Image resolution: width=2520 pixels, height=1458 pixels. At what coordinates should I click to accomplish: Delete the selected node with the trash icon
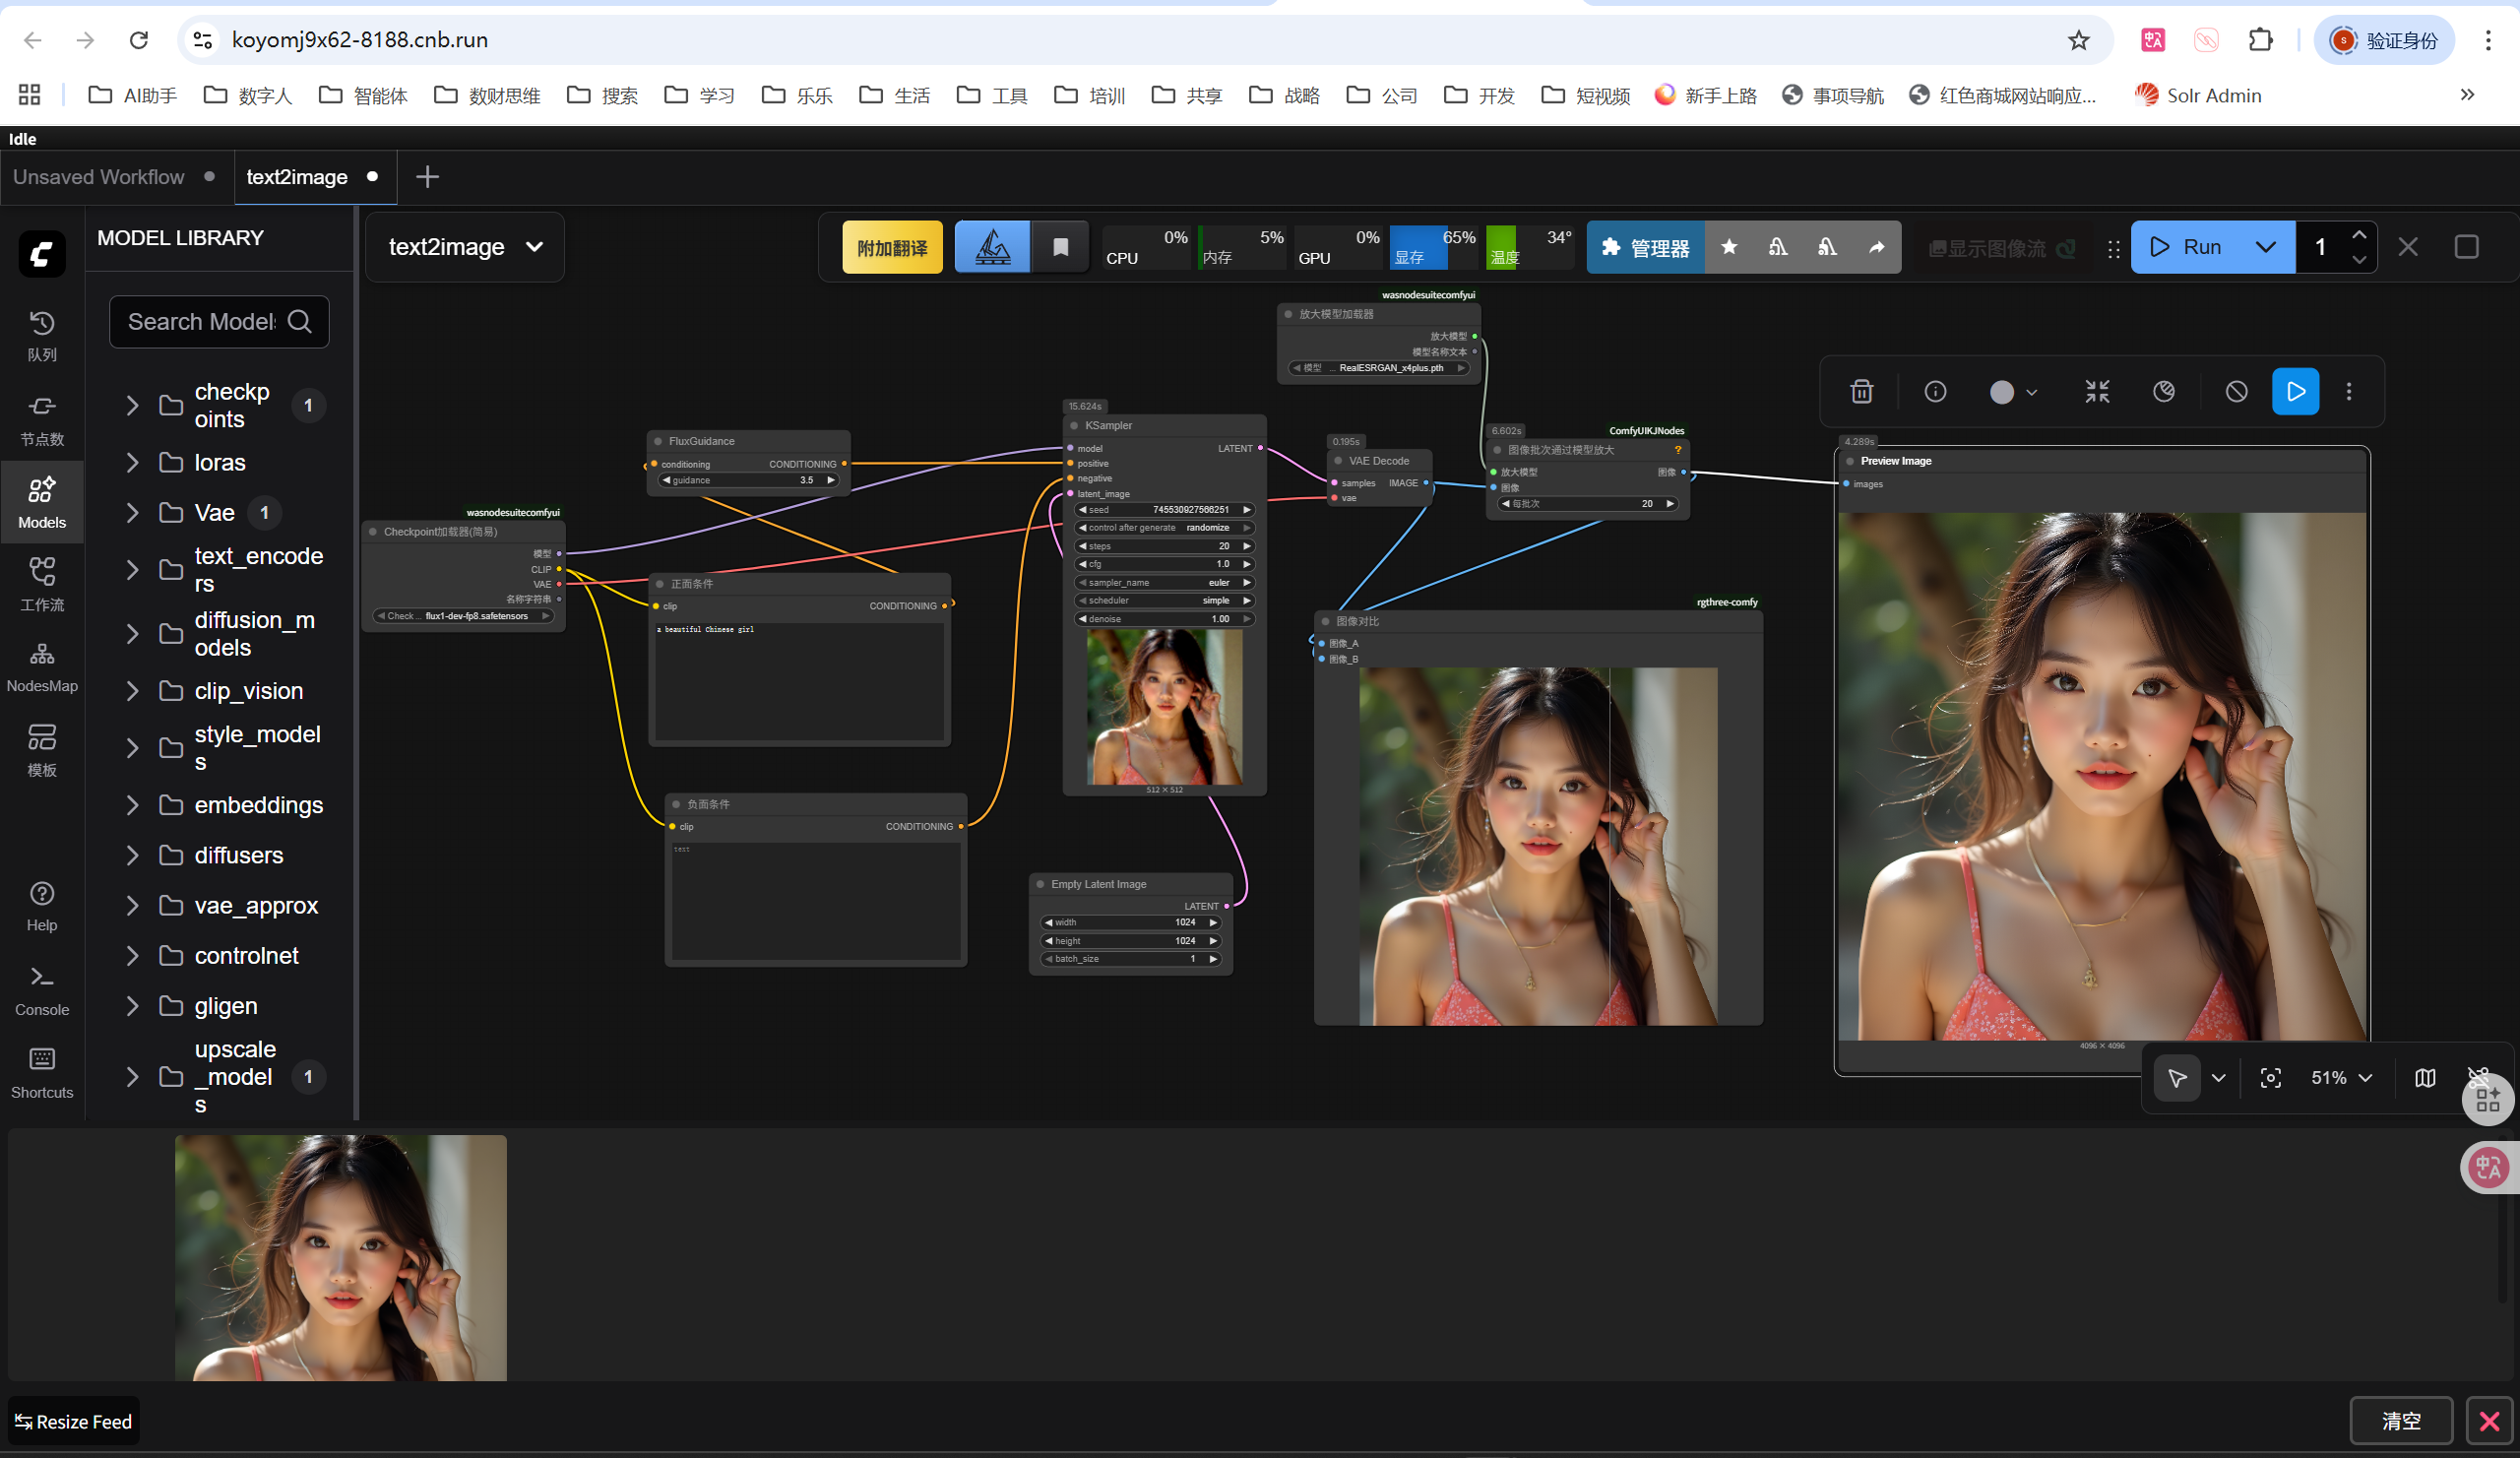(1861, 391)
